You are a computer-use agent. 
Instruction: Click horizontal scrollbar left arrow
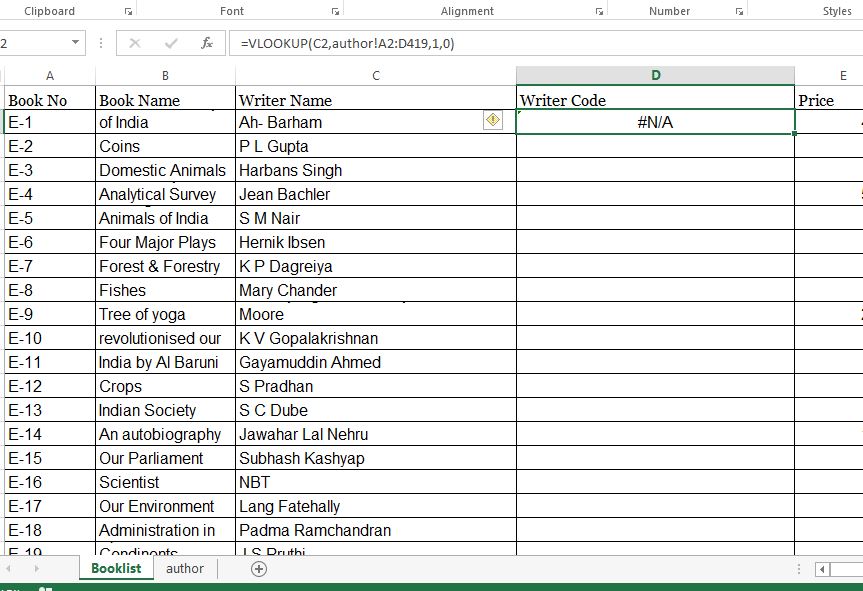point(822,569)
